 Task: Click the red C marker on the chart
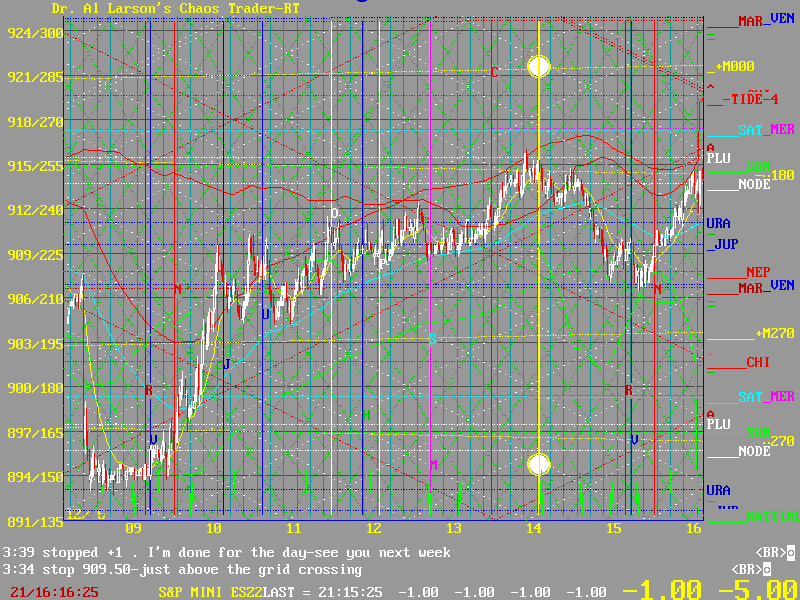pyautogui.click(x=494, y=72)
